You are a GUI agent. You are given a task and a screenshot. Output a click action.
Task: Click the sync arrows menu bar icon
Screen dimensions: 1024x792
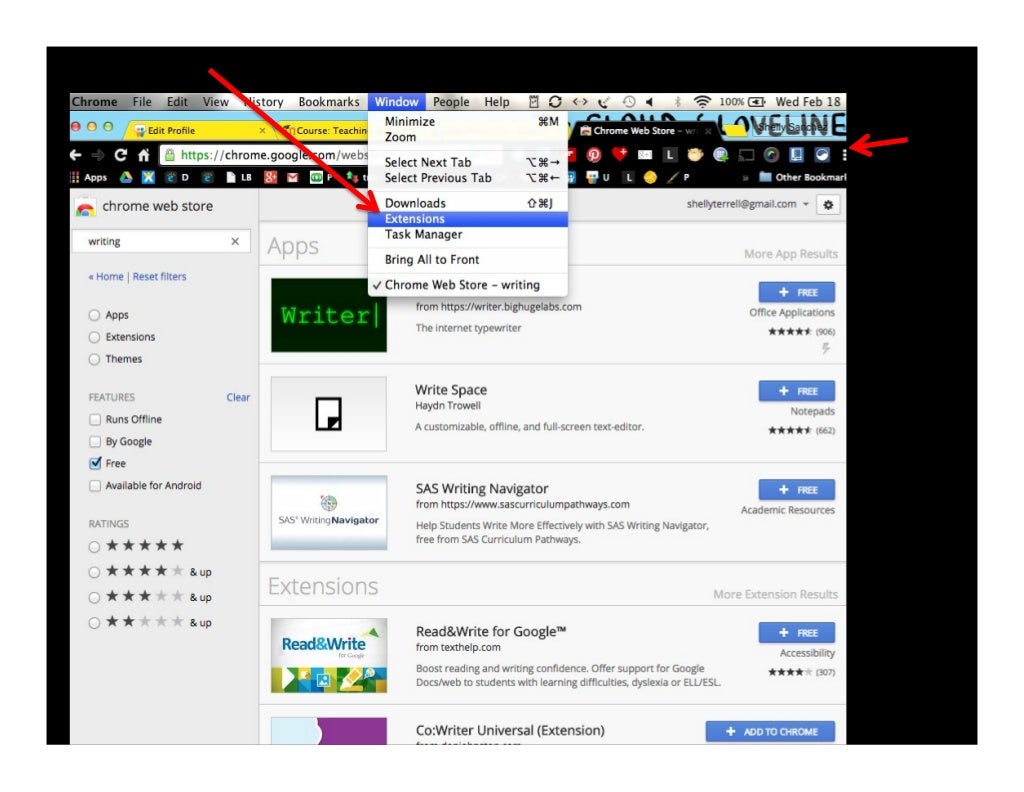point(555,101)
